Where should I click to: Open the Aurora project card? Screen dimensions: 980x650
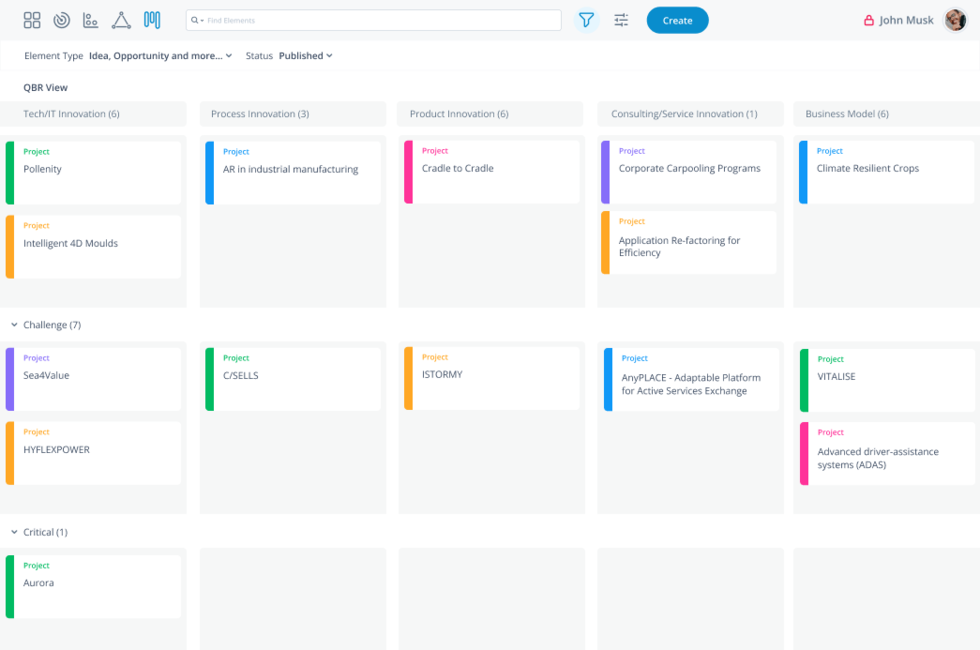click(93, 587)
